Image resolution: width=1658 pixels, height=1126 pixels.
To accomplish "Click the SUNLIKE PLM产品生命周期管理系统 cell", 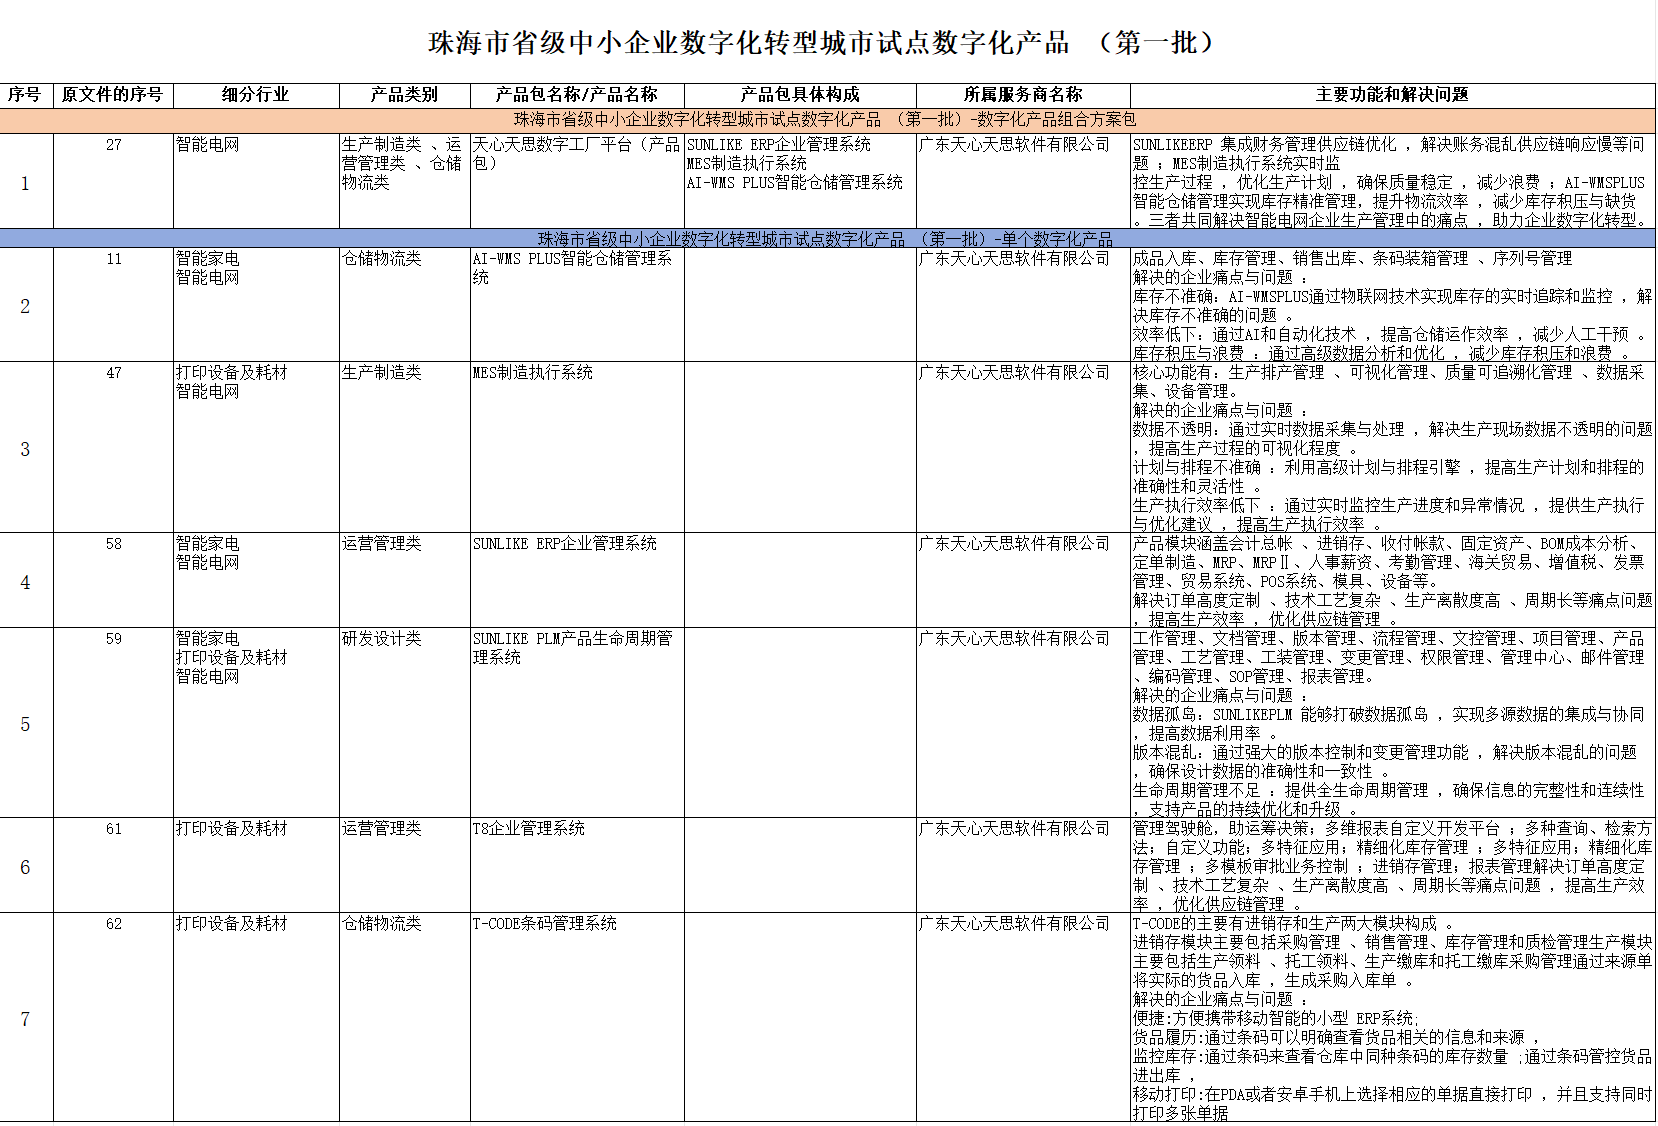I will point(577,722).
